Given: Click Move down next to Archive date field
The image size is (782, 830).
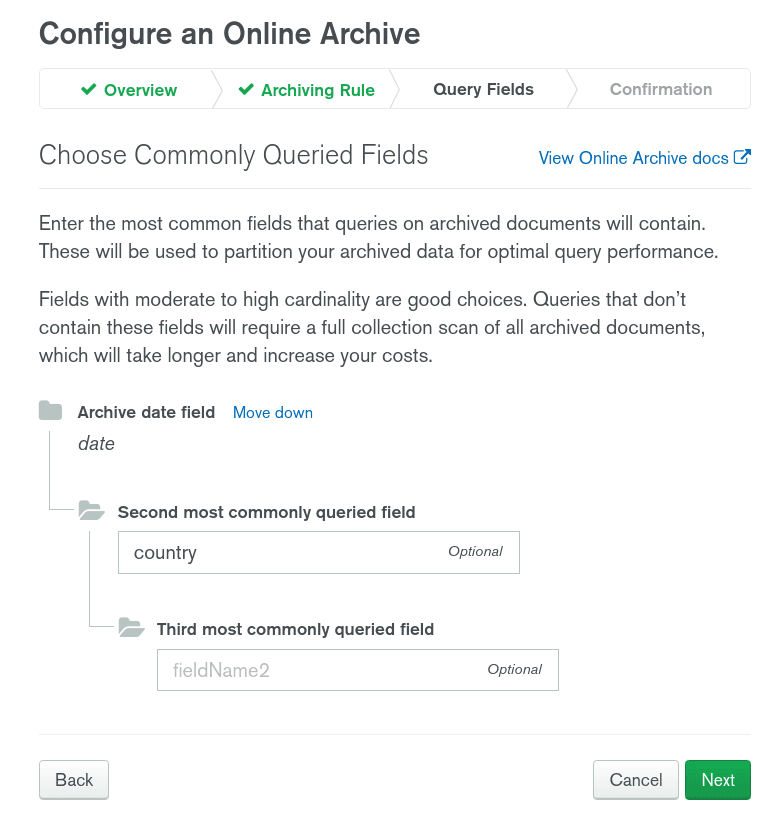Looking at the screenshot, I should click(272, 412).
